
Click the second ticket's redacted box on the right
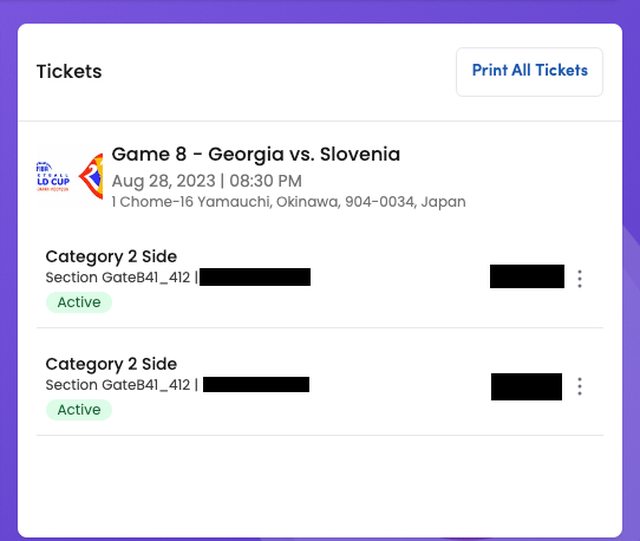tap(526, 386)
